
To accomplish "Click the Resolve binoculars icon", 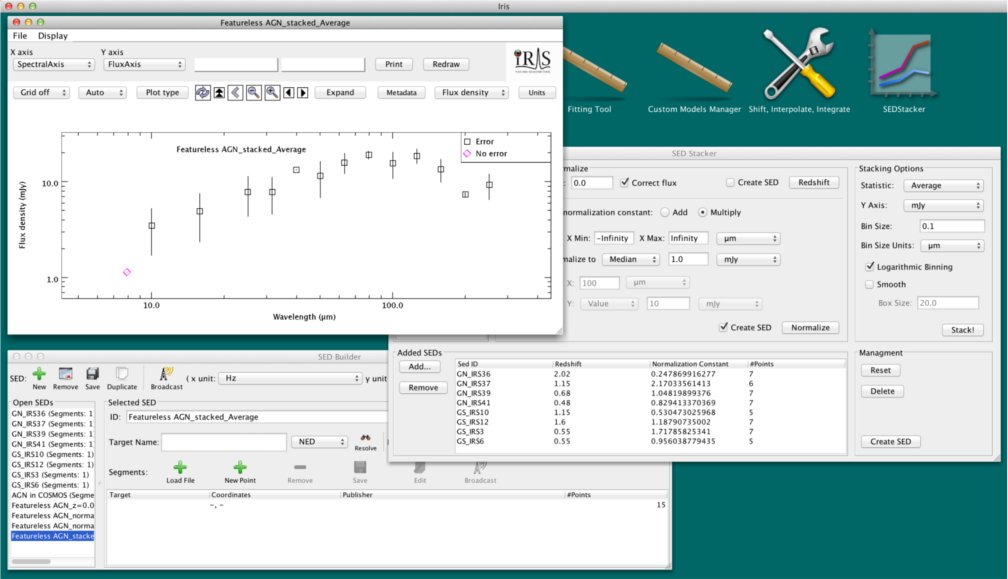I will pyautogui.click(x=365, y=441).
